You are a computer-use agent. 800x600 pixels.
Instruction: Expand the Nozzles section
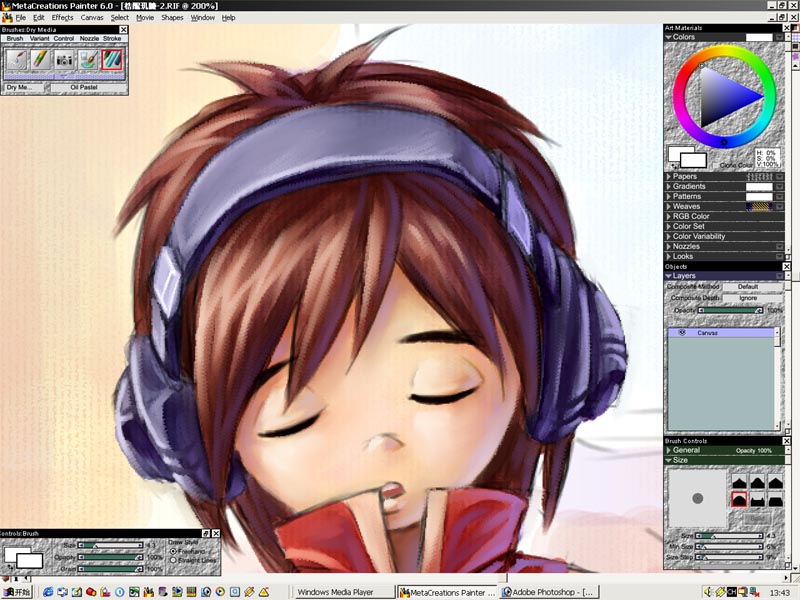669,246
